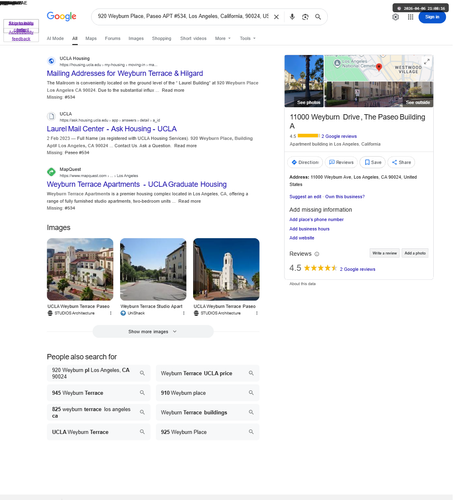Clear the search box with X icon
The height and width of the screenshot is (500, 458).
click(x=276, y=17)
